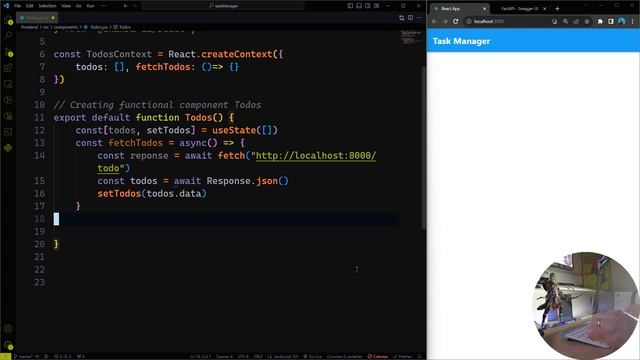The width and height of the screenshot is (640, 360).
Task: Open Customize Layout icon in title bar
Action: pos(376,6)
